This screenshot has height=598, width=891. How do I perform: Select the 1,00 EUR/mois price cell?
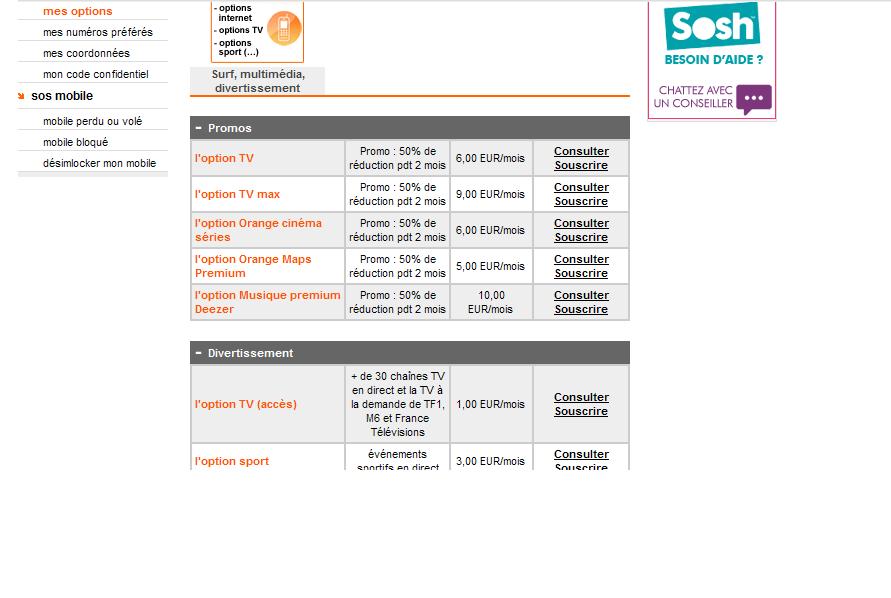click(x=491, y=404)
